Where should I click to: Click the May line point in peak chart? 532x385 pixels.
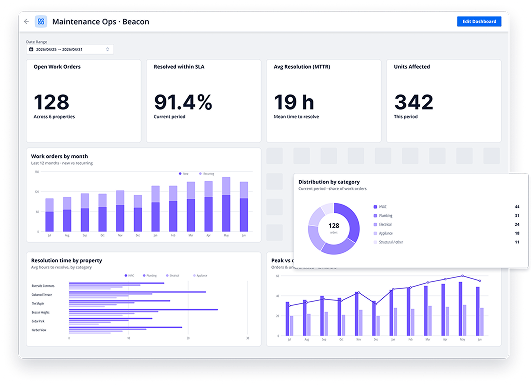point(462,276)
